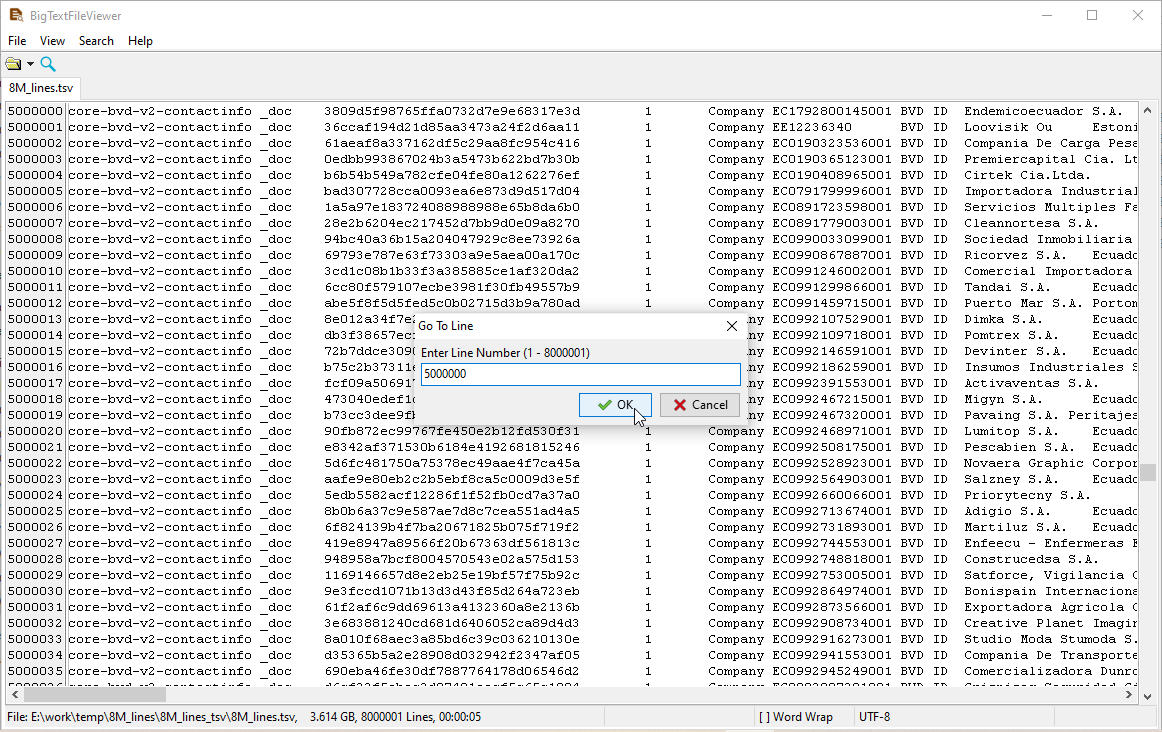Click company name Dimka S.A.
The image size is (1162, 732).
click(1003, 319)
